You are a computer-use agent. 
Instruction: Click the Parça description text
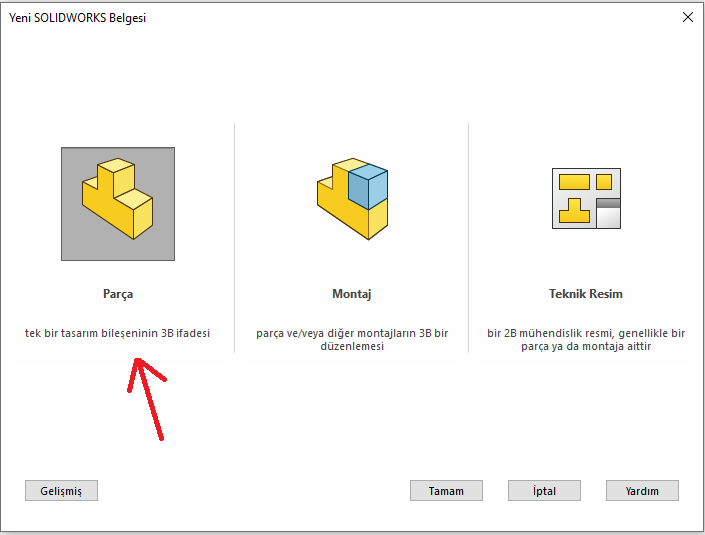(118, 333)
